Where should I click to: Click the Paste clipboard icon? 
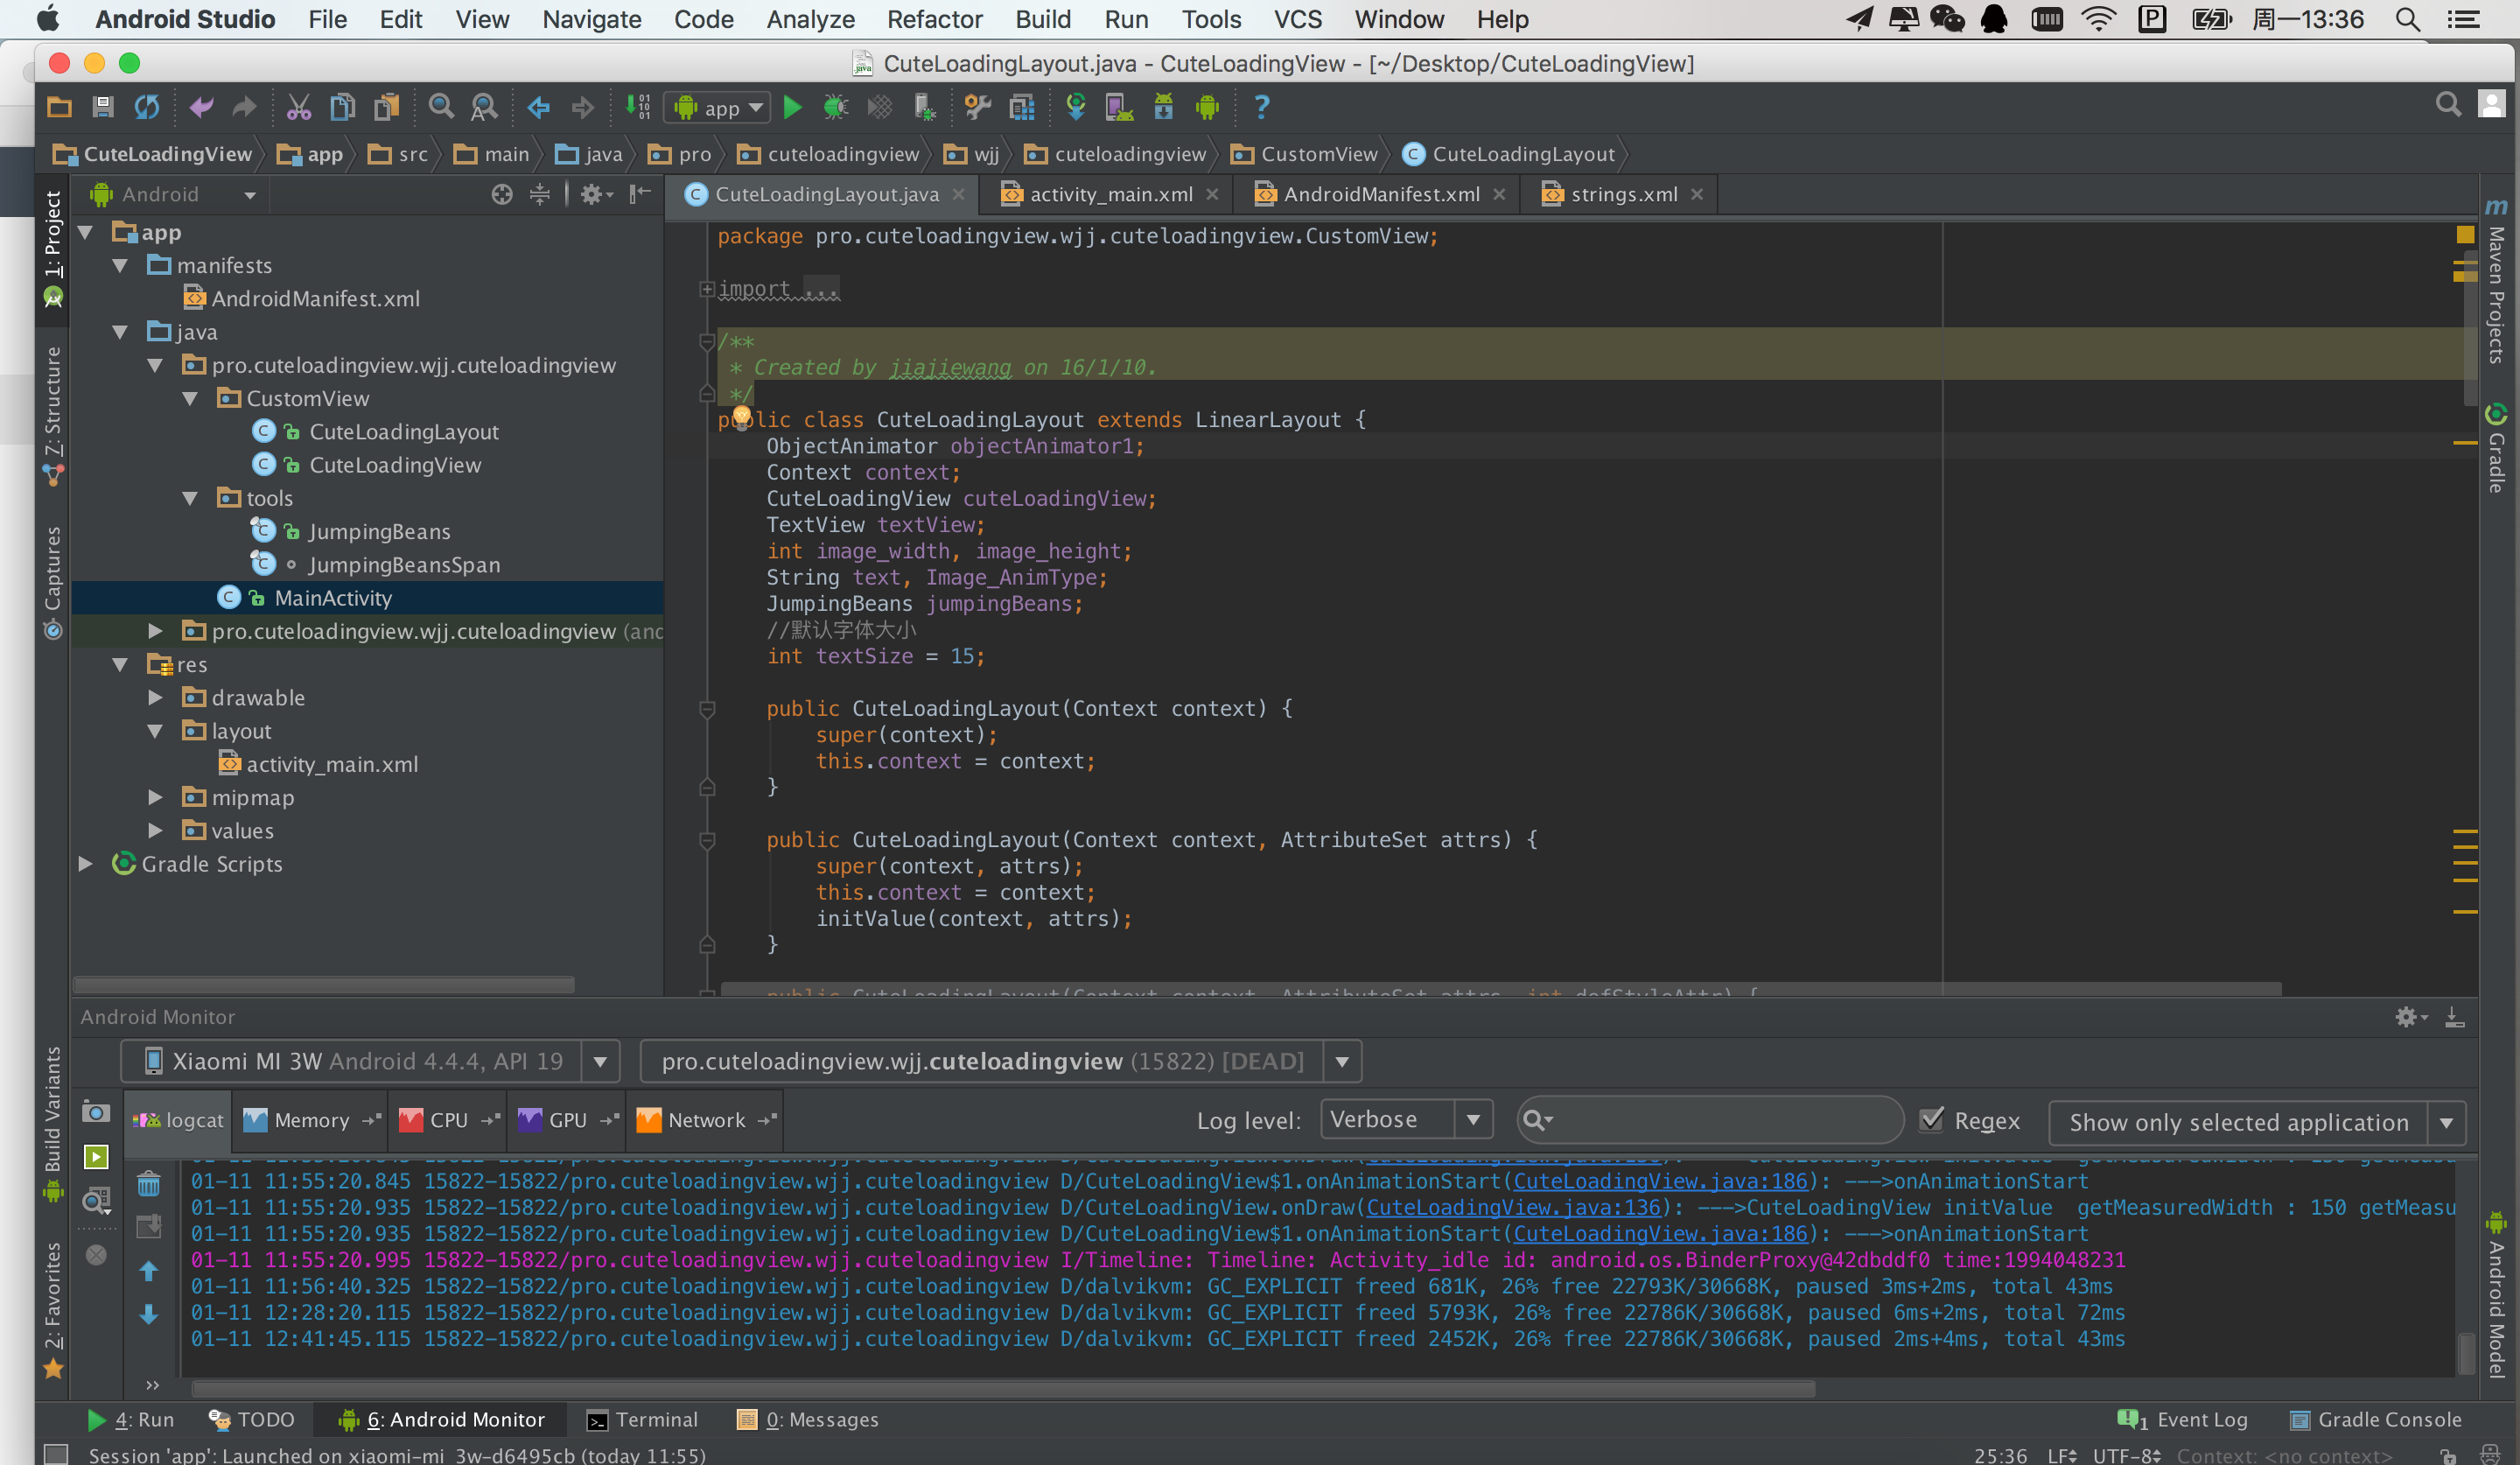click(x=386, y=107)
